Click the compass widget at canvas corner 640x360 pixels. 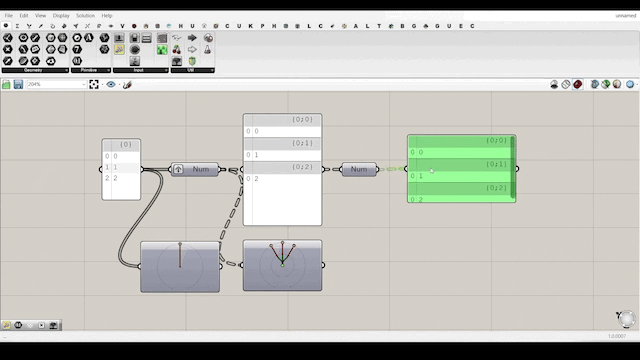tap(626, 319)
